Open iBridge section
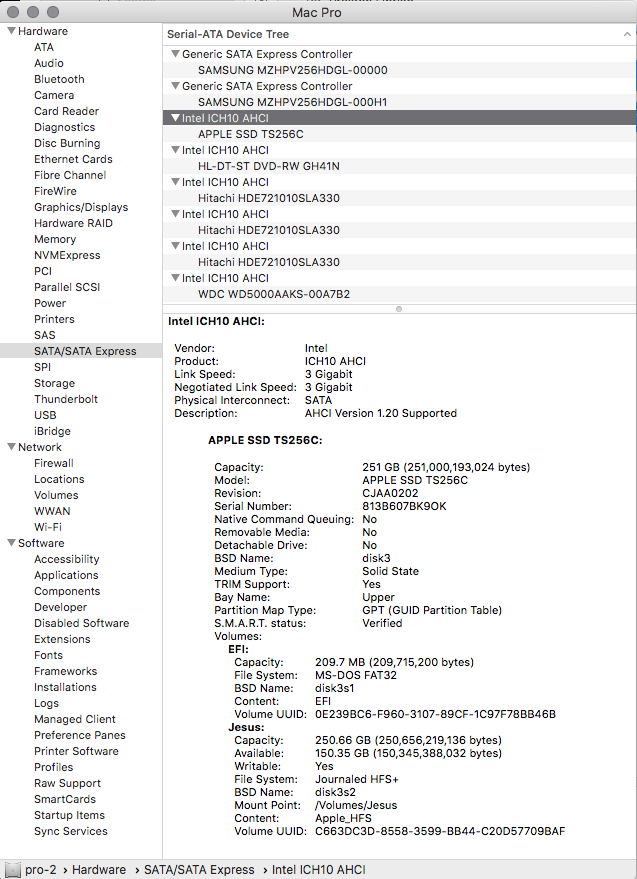The image size is (637, 879). [x=52, y=431]
